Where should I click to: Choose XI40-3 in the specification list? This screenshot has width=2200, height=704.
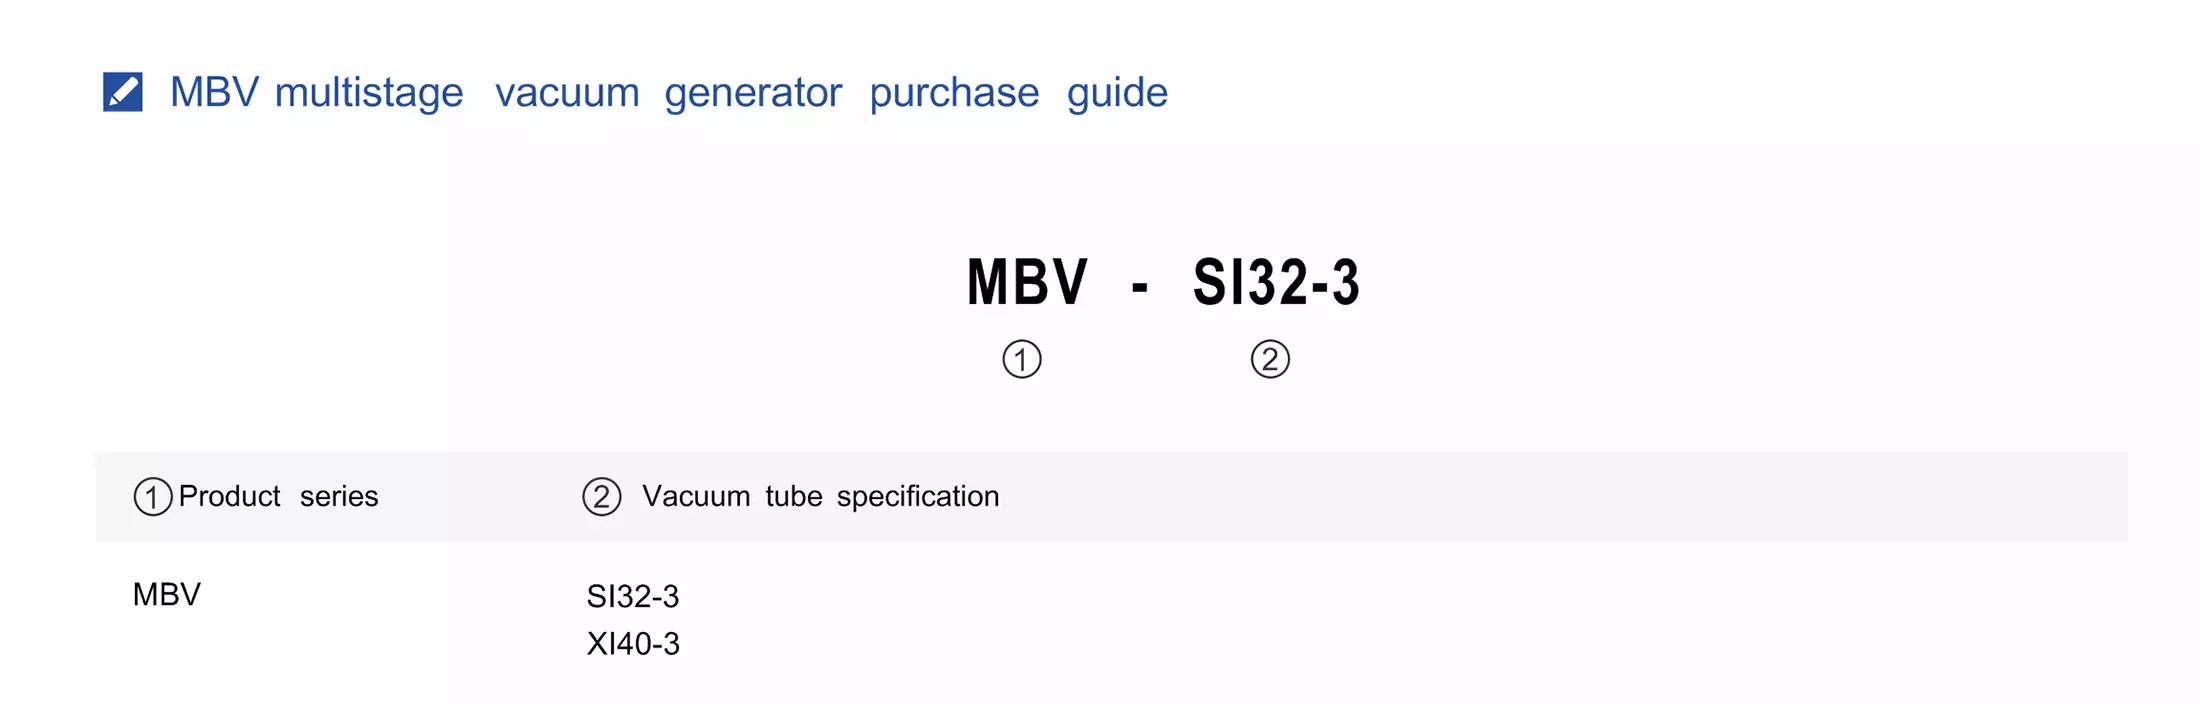coord(633,644)
